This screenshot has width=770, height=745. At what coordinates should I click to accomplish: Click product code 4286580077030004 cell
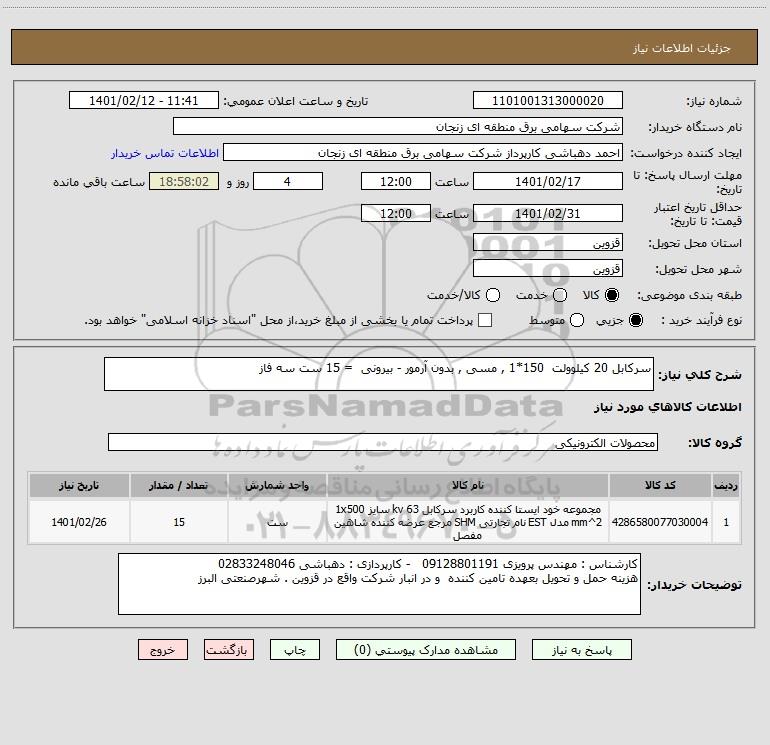pyautogui.click(x=660, y=522)
